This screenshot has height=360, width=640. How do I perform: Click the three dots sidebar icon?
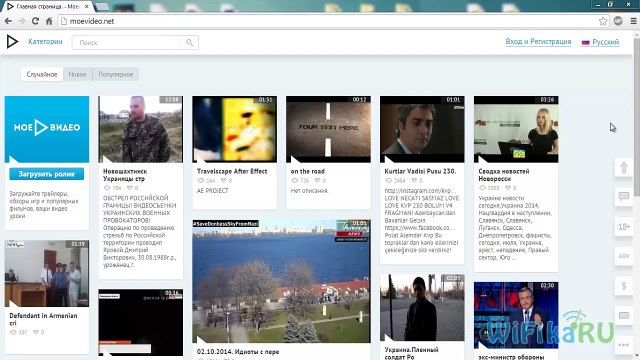(624, 345)
